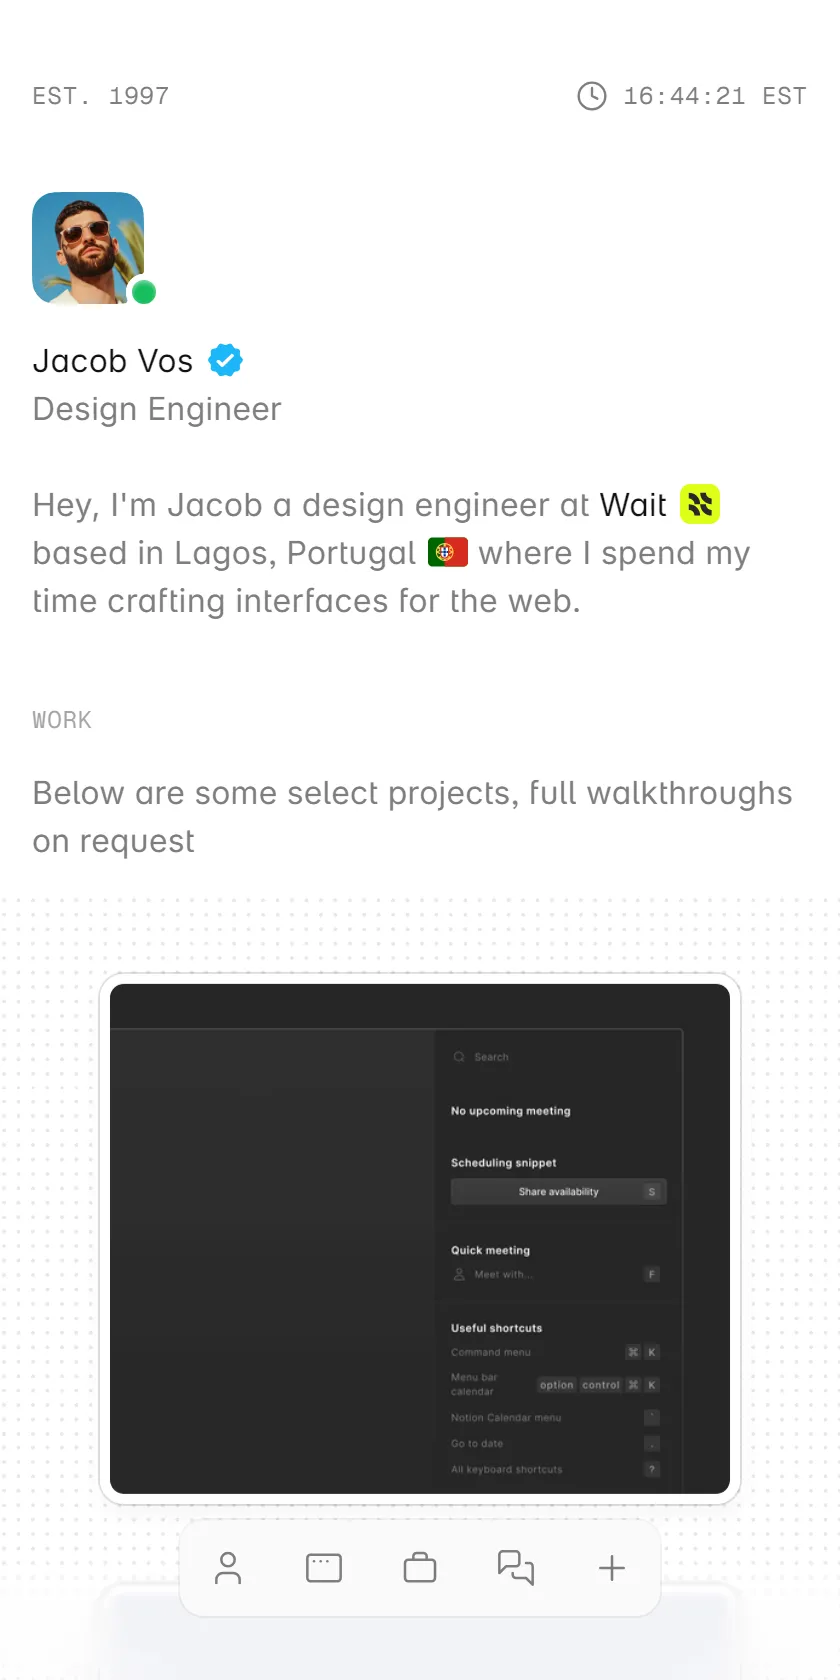This screenshot has width=840, height=1680.
Task: Click the WORK section label
Action: pyautogui.click(x=62, y=720)
